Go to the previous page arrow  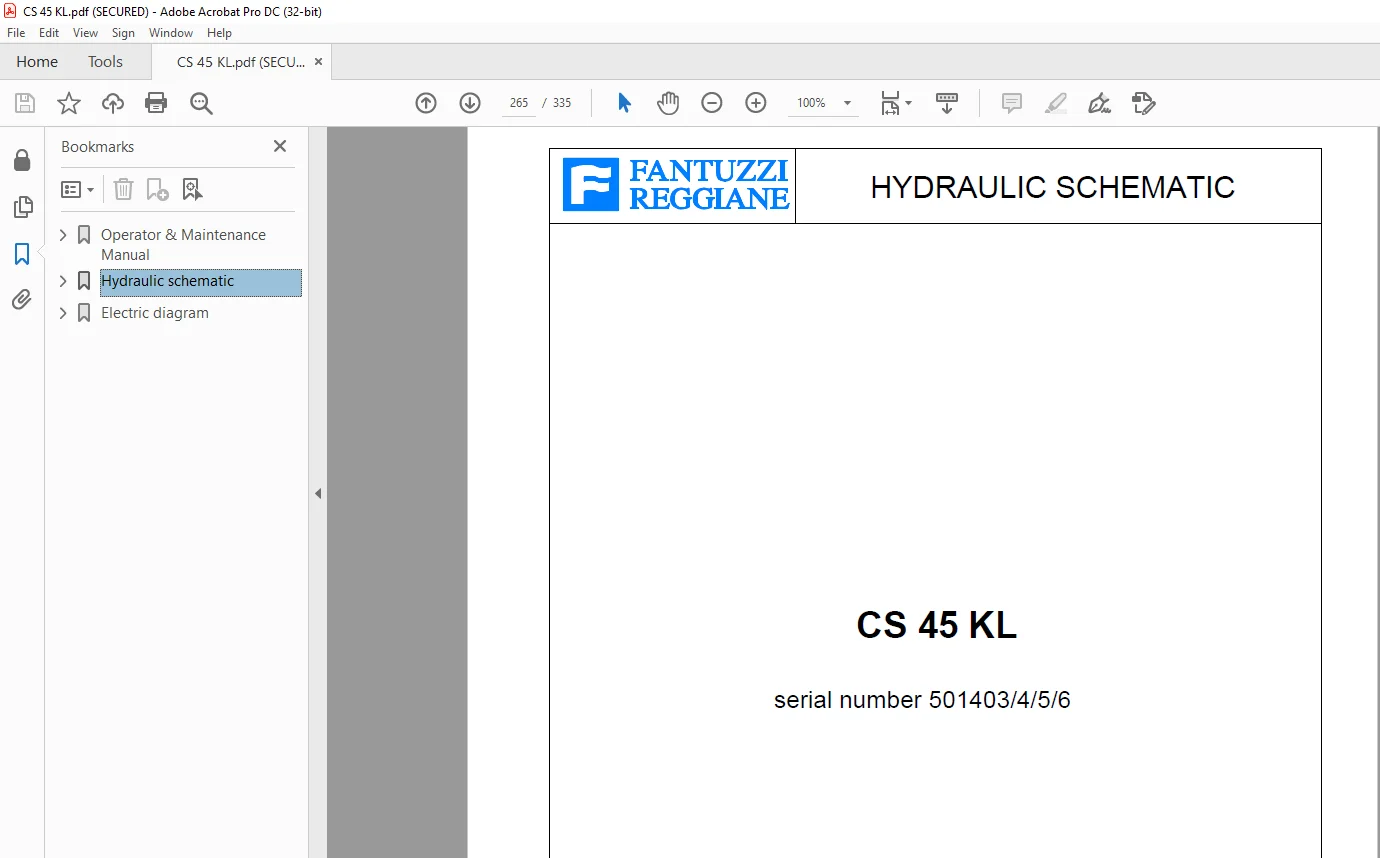(426, 103)
